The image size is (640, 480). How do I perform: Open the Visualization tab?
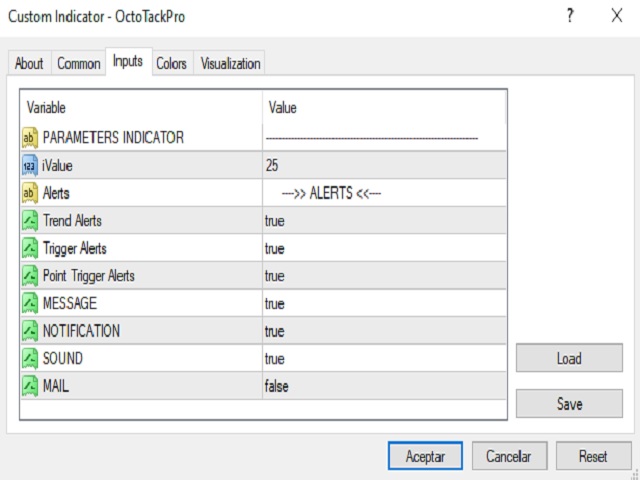tap(230, 63)
